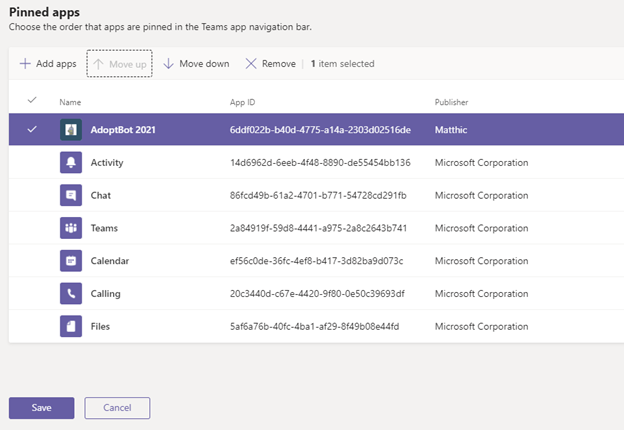Click Microsoft Corporation in the Files row

[x=482, y=326]
